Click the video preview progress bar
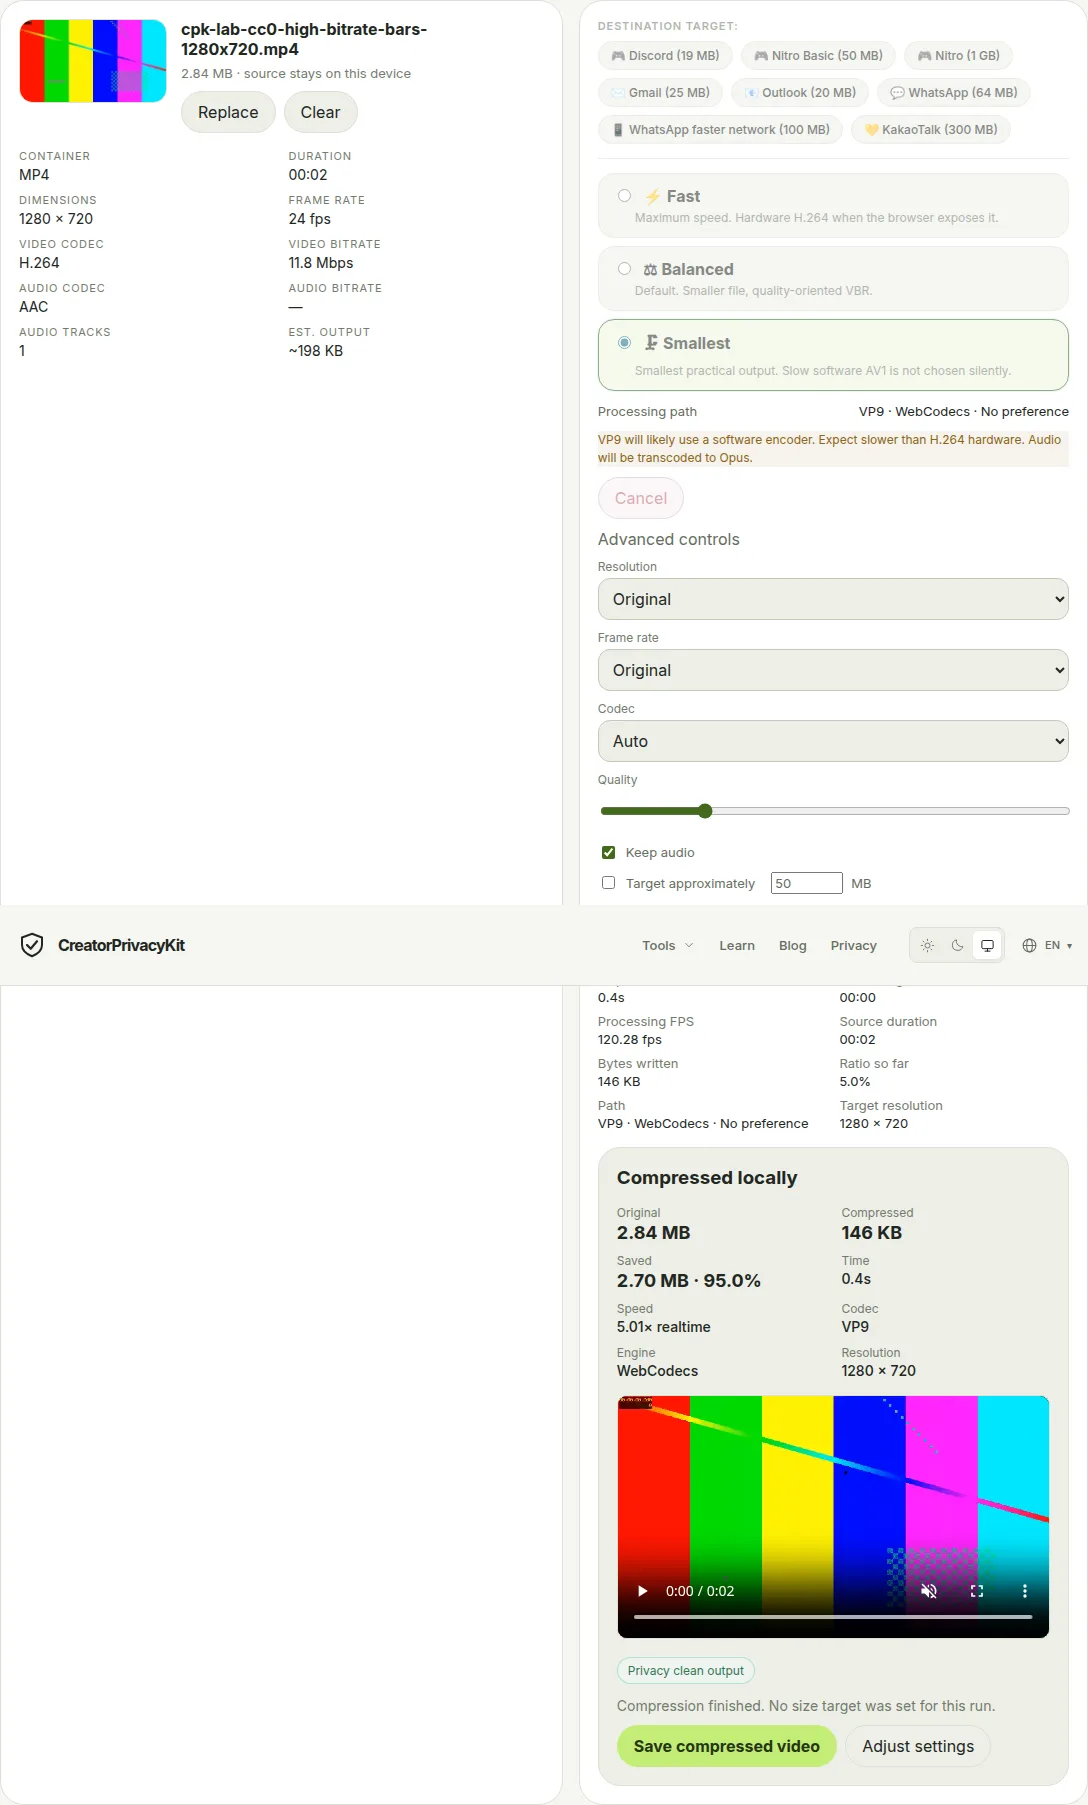1088x1805 pixels. pyautogui.click(x=833, y=1616)
